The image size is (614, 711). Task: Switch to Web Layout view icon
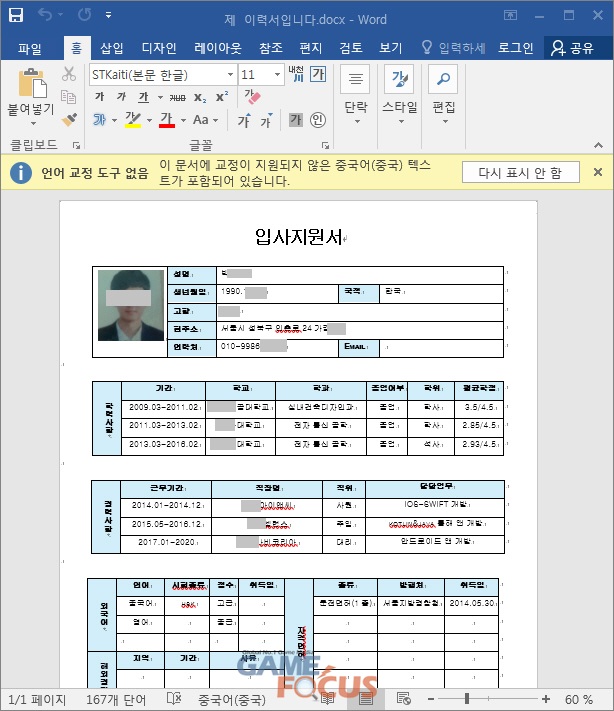tap(403, 699)
